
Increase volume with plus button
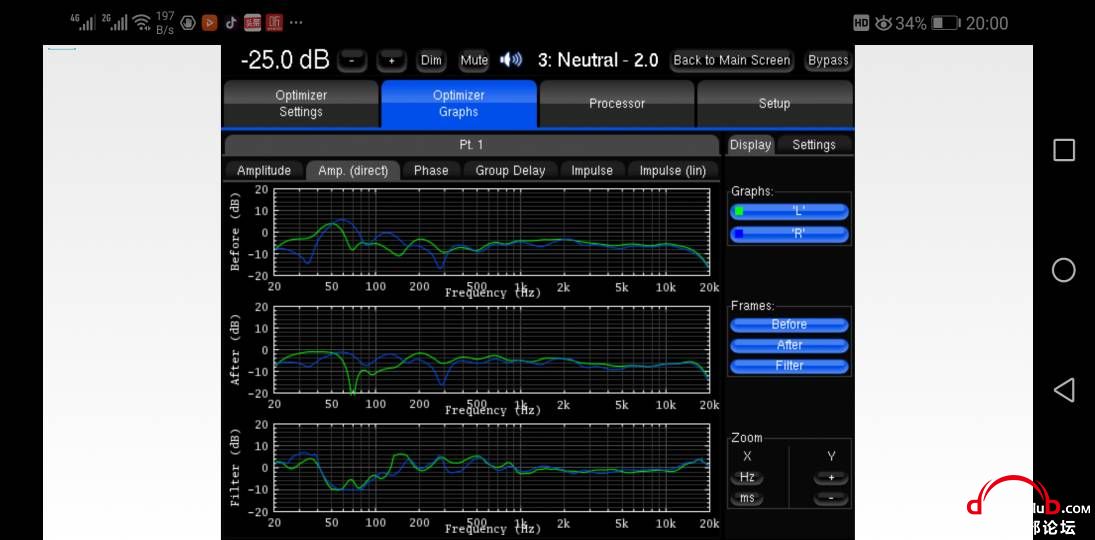tap(391, 61)
